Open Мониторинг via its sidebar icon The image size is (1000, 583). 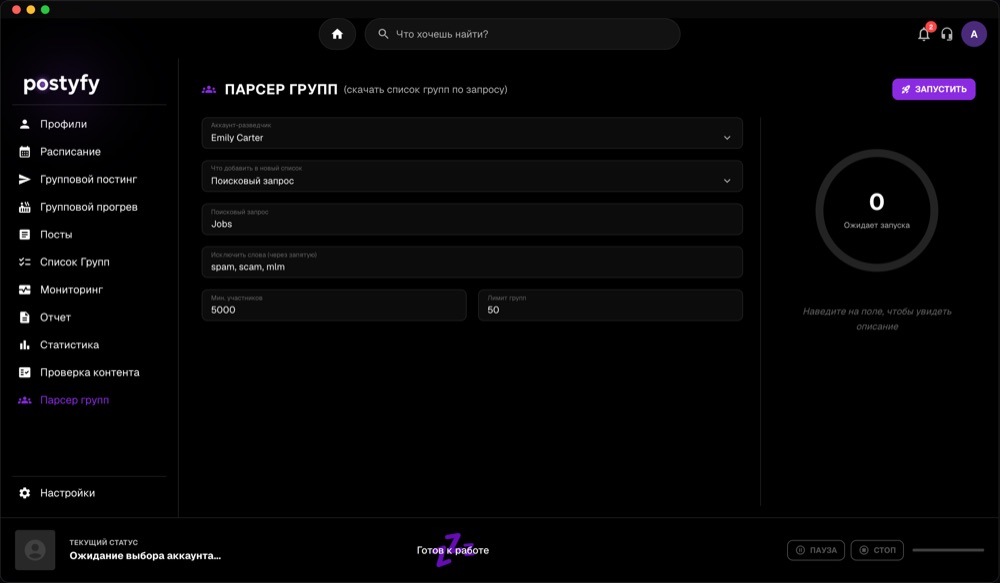point(24,290)
